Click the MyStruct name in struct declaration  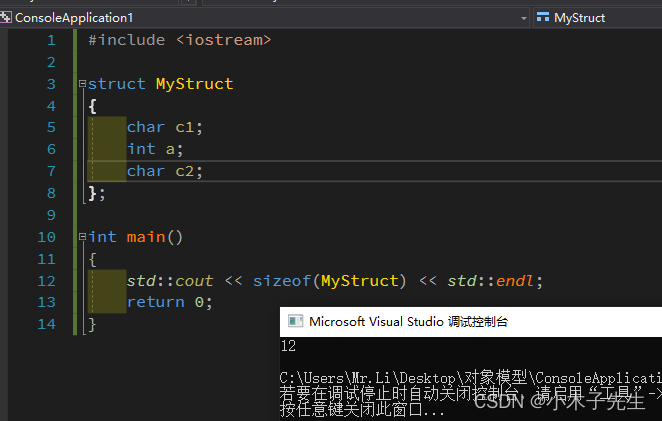194,84
